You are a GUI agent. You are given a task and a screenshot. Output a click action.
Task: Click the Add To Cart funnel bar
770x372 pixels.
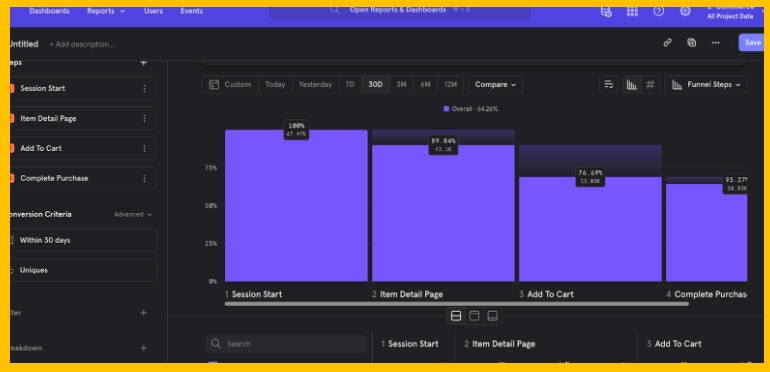coord(590,229)
